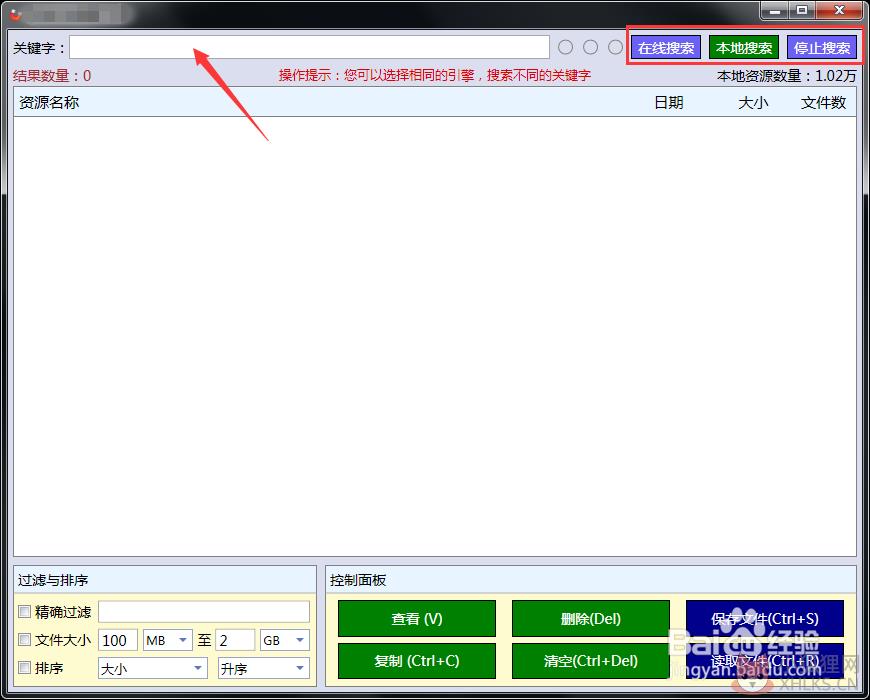Open the GB unit dropdown

pos(285,640)
